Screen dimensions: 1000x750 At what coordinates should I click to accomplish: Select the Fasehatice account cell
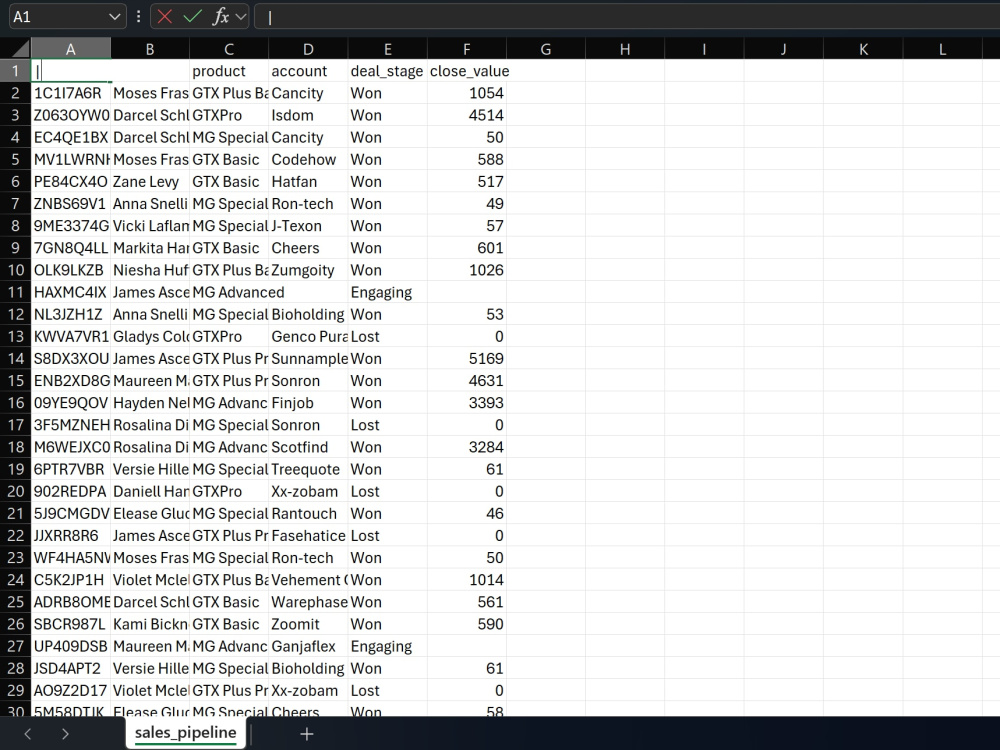pos(308,535)
